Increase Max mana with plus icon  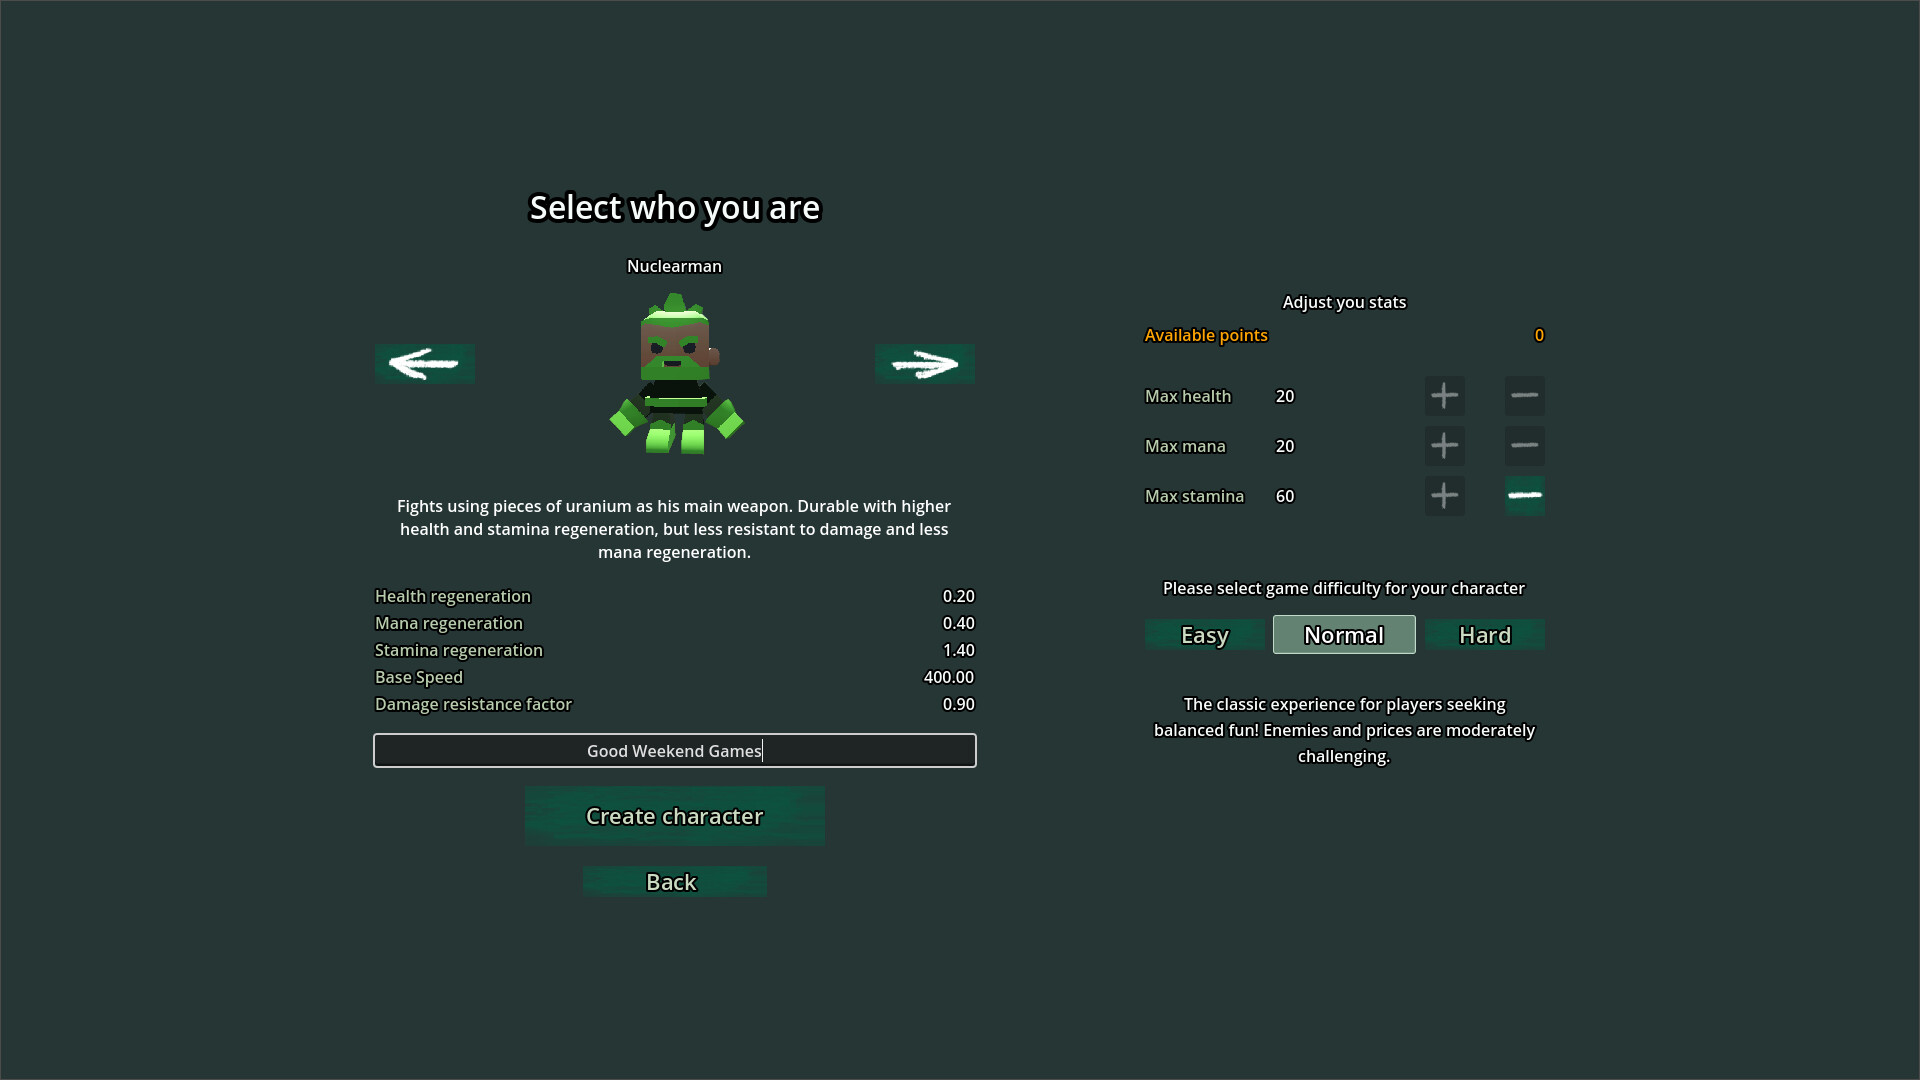1444,446
